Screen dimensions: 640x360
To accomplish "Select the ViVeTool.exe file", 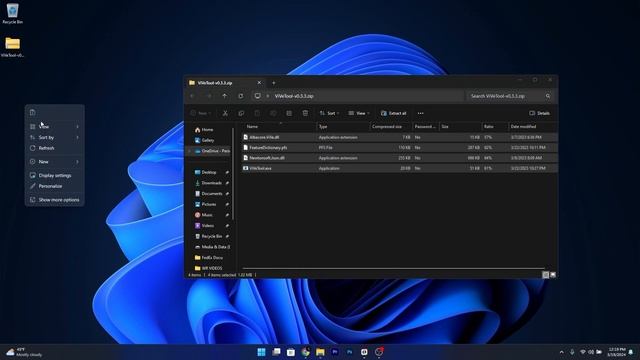I will click(x=399, y=168).
